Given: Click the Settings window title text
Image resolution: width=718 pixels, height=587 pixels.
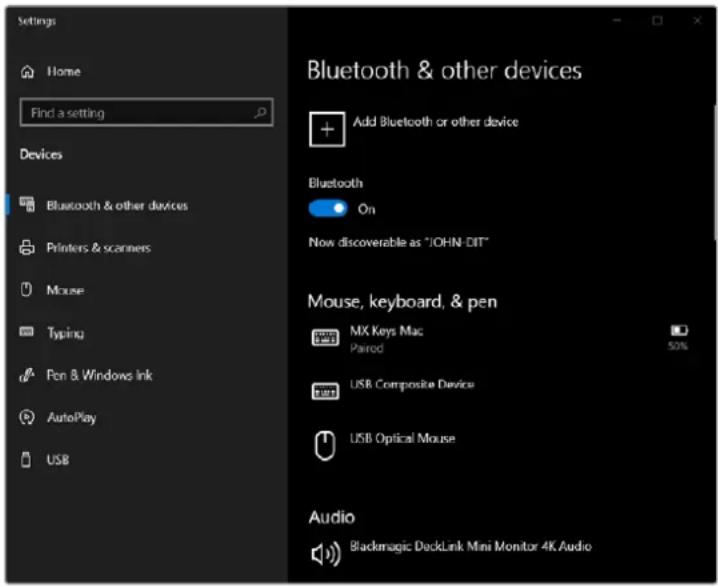Looking at the screenshot, I should tap(37, 21).
